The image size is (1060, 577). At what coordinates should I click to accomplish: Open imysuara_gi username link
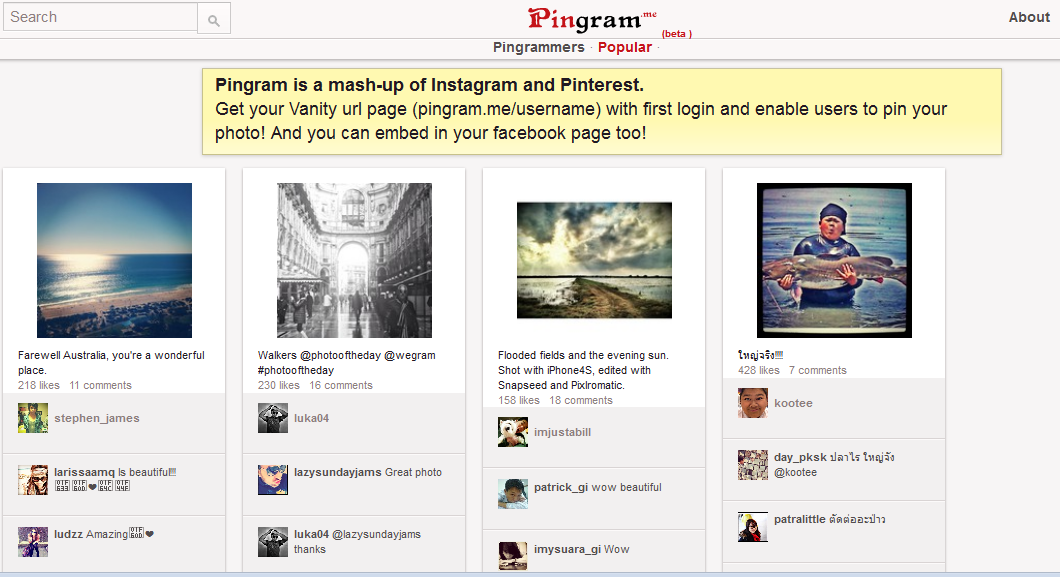567,549
